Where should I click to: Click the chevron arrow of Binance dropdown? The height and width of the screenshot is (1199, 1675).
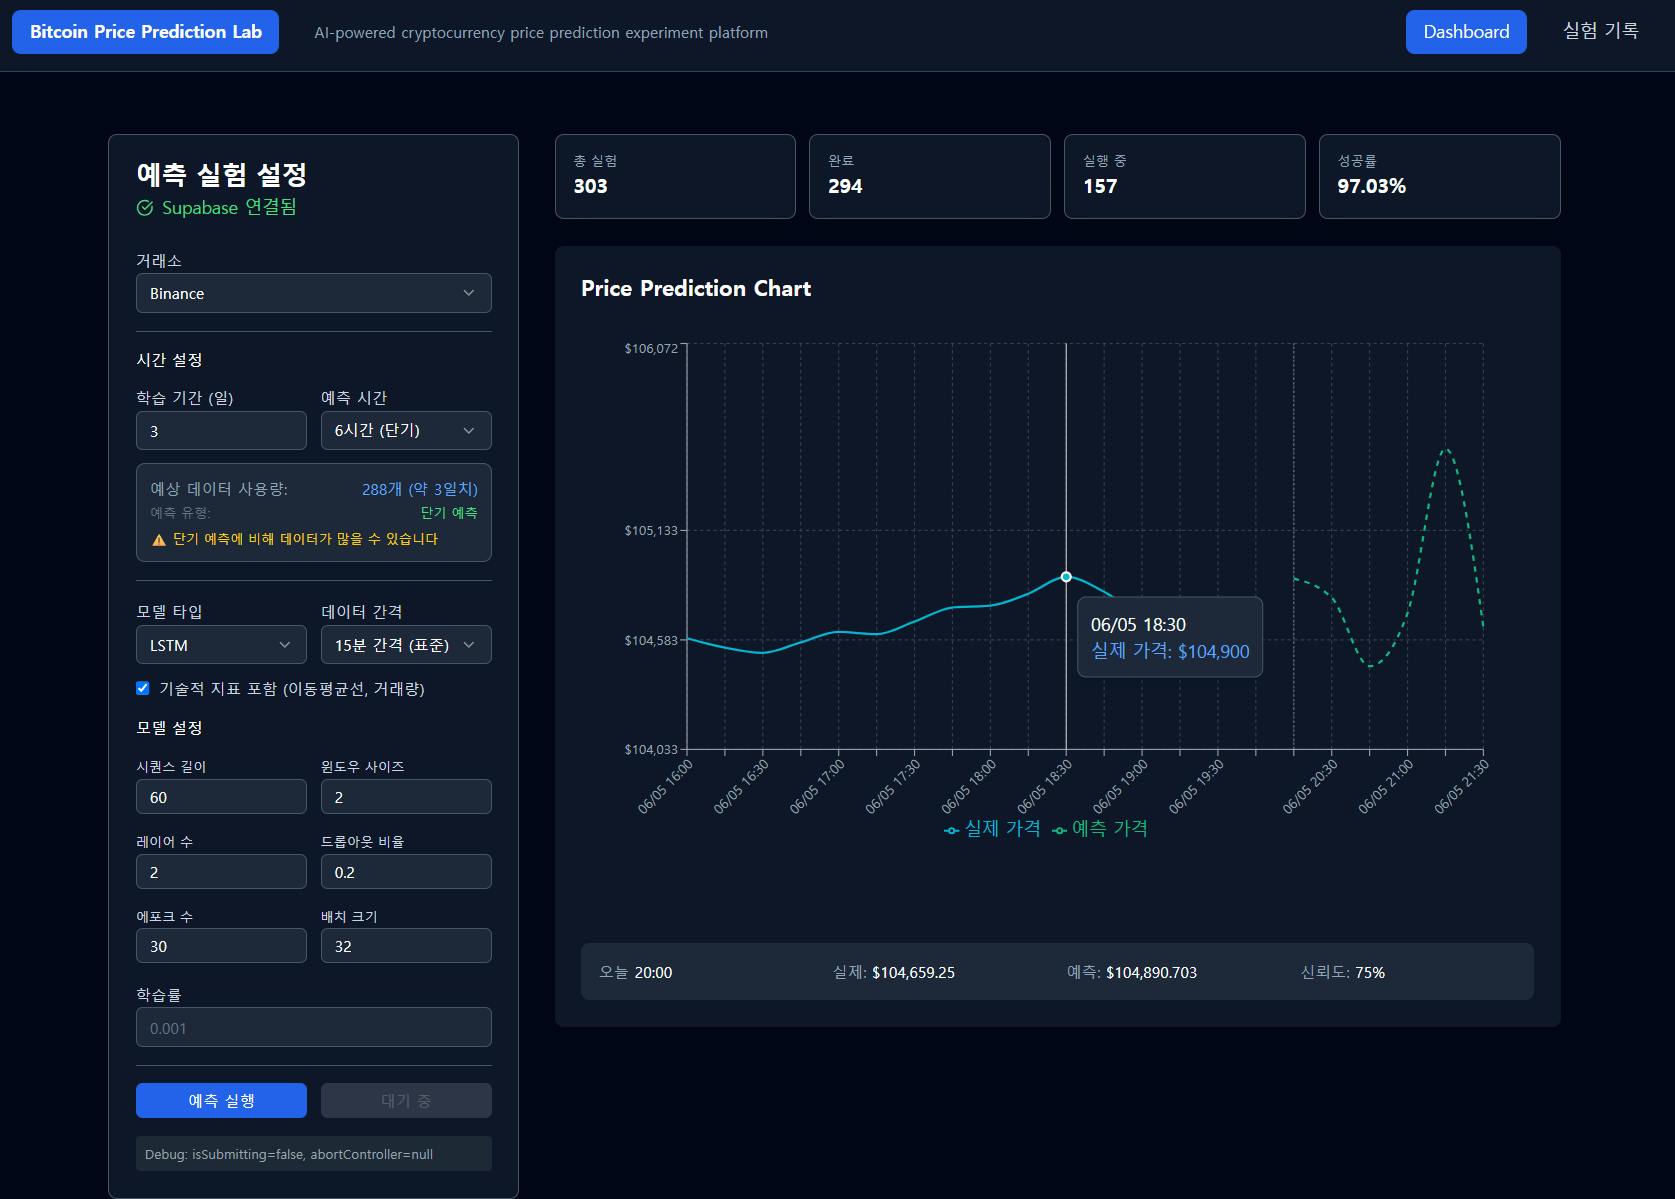(469, 293)
